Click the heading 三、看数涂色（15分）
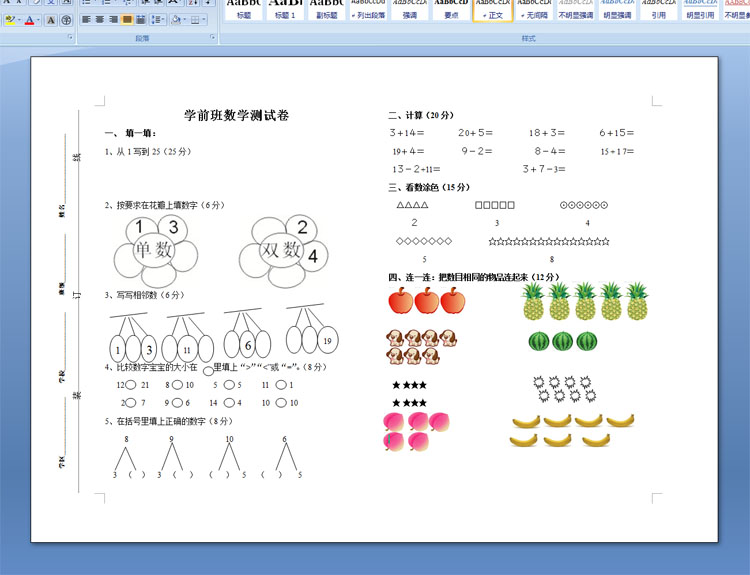The image size is (750, 575). pyautogui.click(x=429, y=188)
